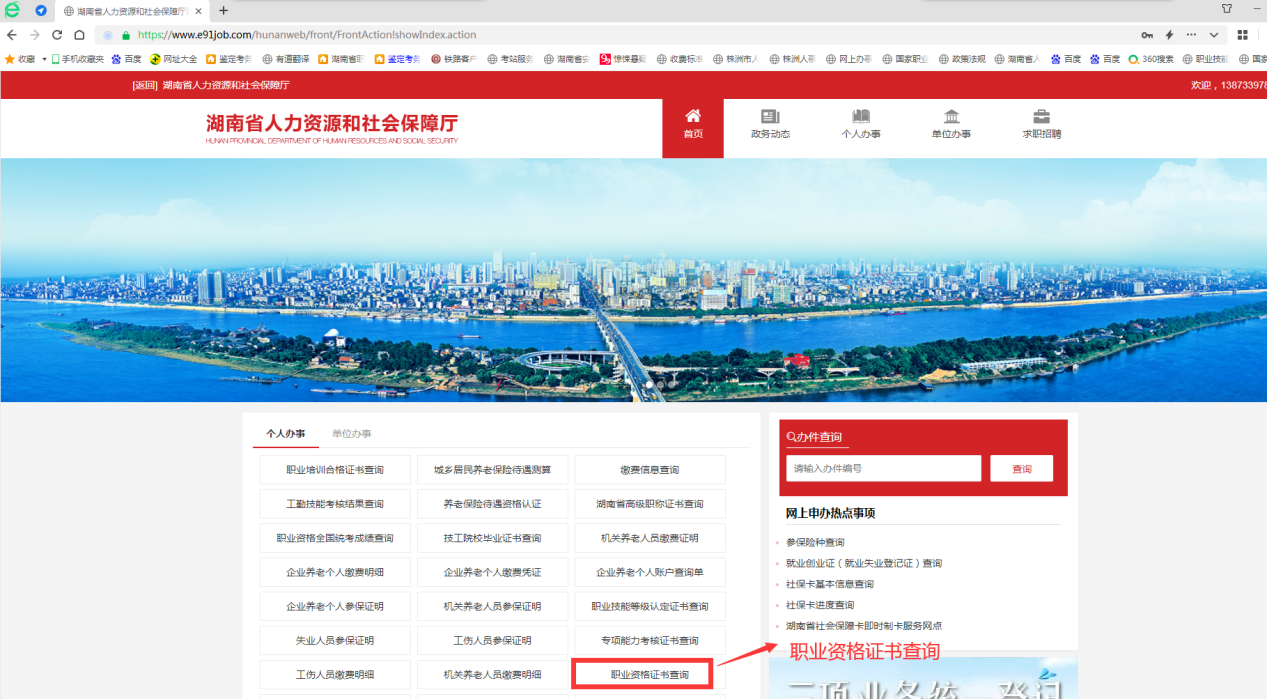Open the three-dots more options menu
Screen dimensions: 1267x699
click(1191, 35)
